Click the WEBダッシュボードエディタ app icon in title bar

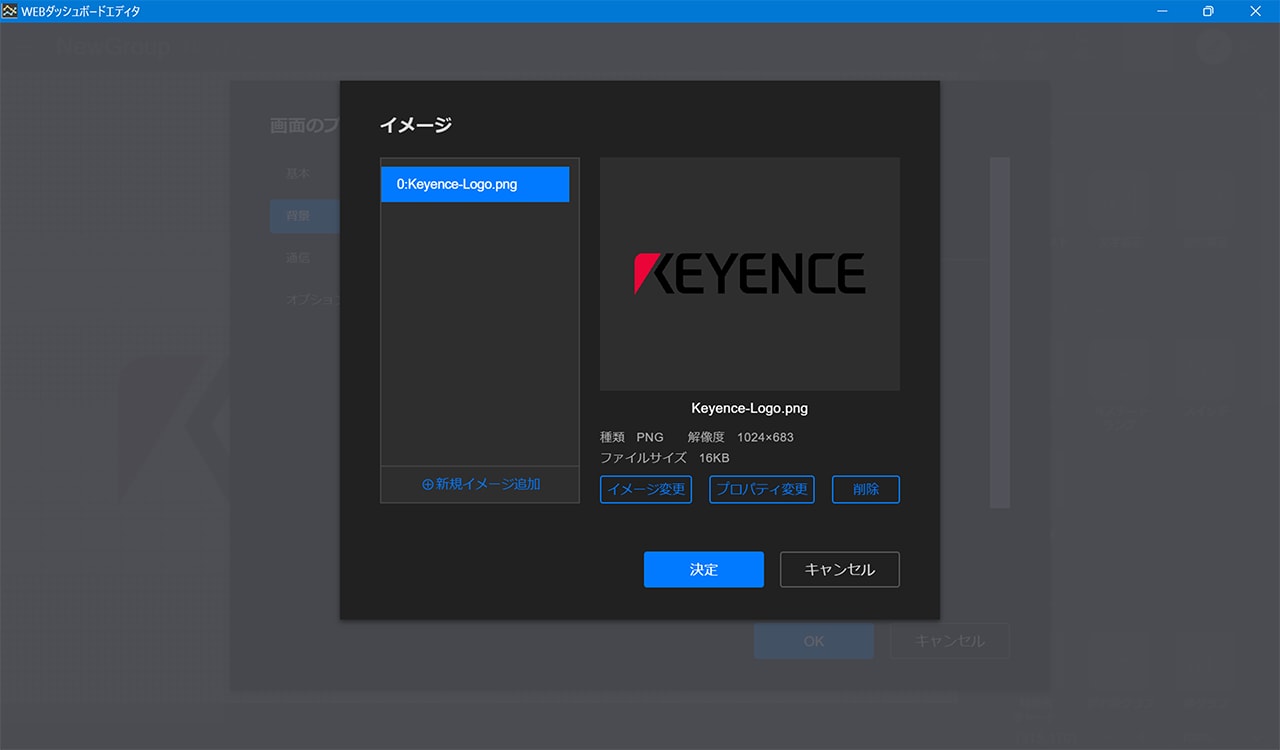tap(11, 11)
